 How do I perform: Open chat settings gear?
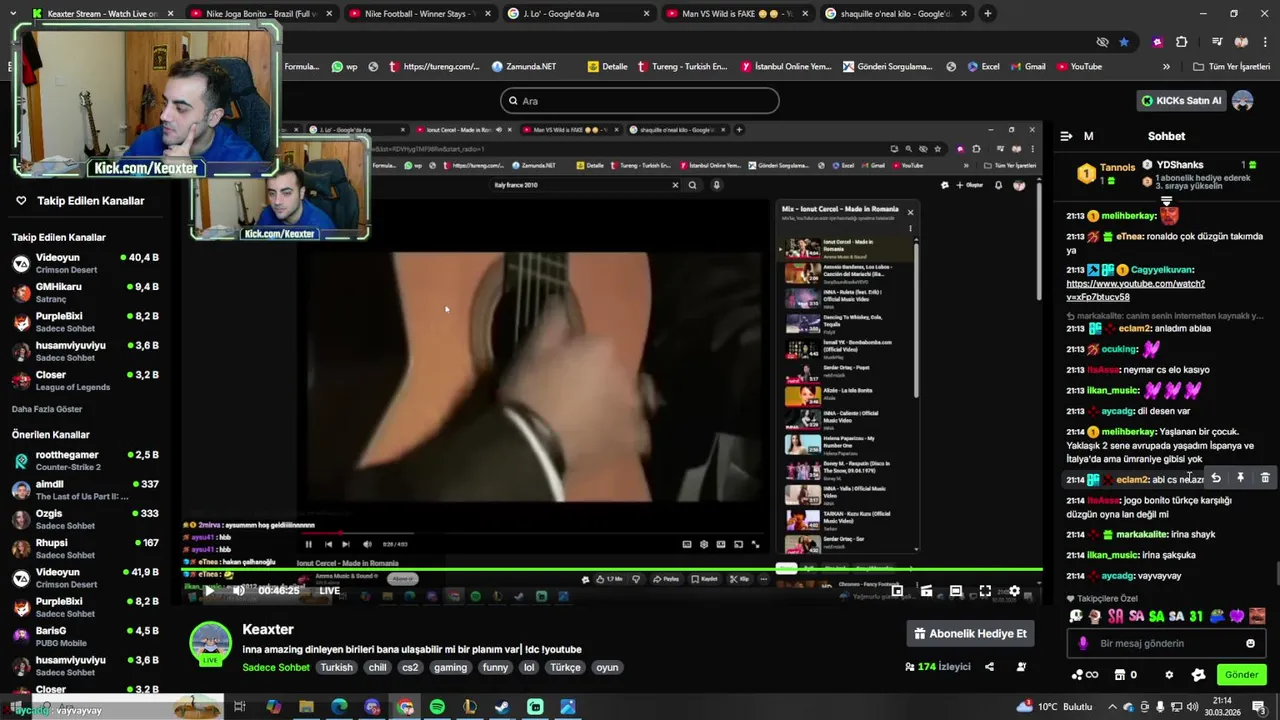(1169, 675)
